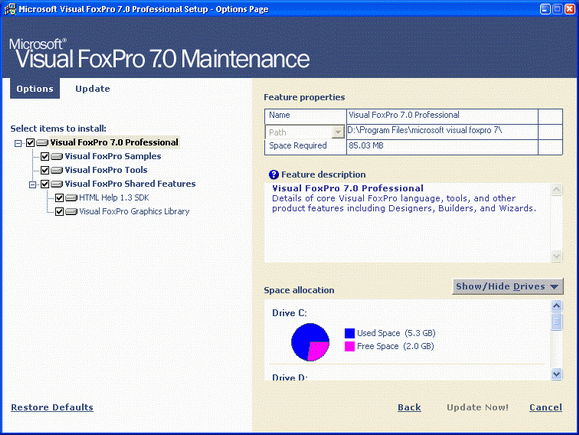The width and height of the screenshot is (579, 435).
Task: Click space allocation scroll down arrow
Action: (x=556, y=374)
